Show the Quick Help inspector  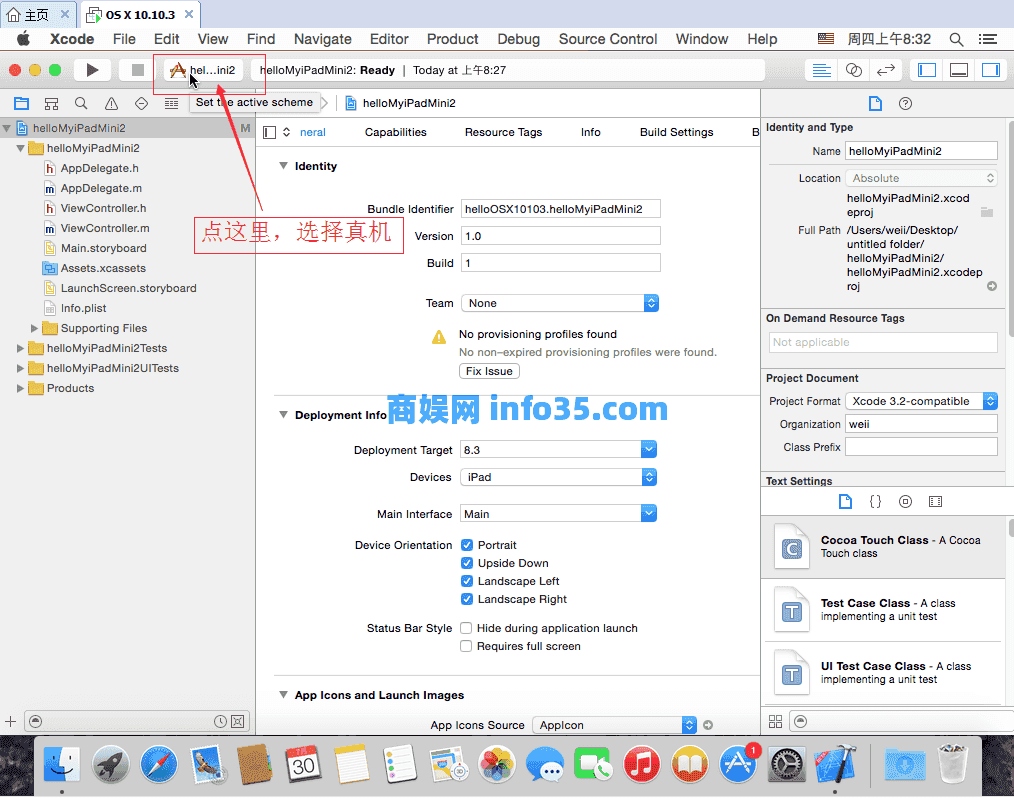coord(905,103)
